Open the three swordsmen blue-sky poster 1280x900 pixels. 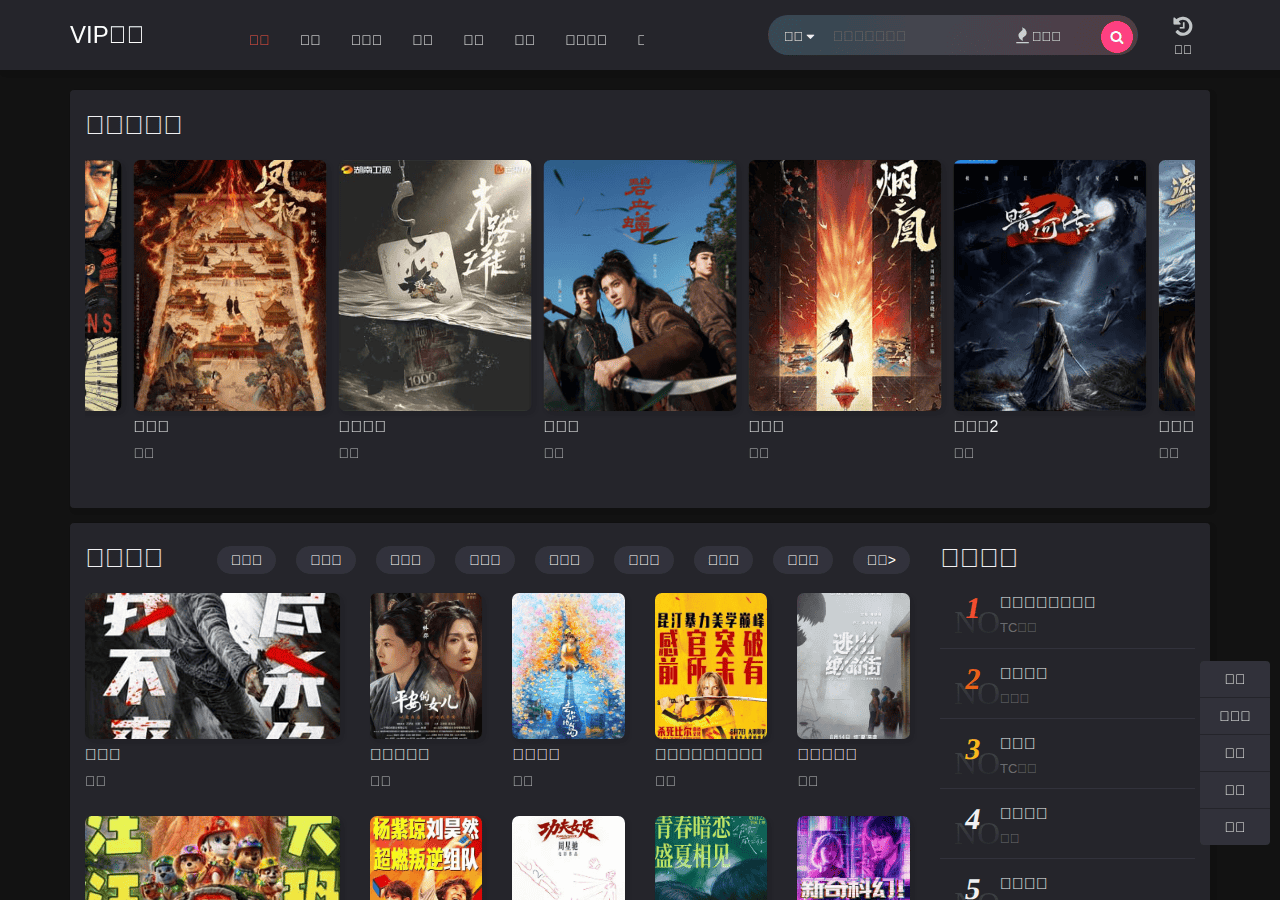click(640, 285)
